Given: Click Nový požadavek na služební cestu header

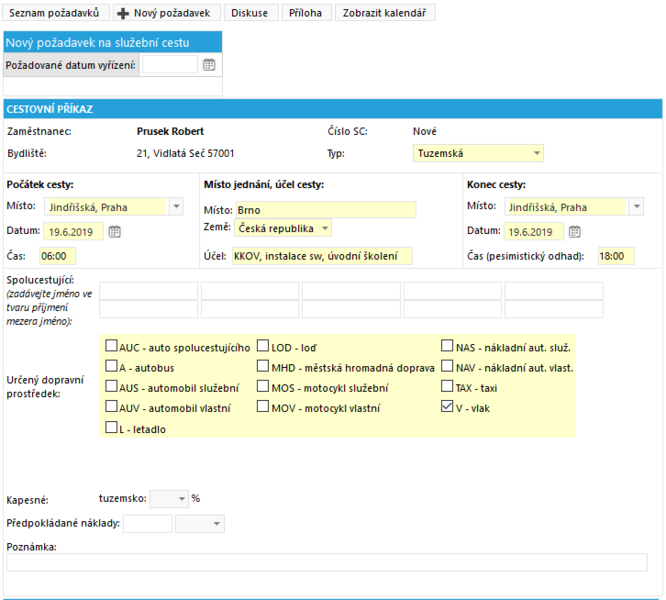Looking at the screenshot, I should point(113,42).
